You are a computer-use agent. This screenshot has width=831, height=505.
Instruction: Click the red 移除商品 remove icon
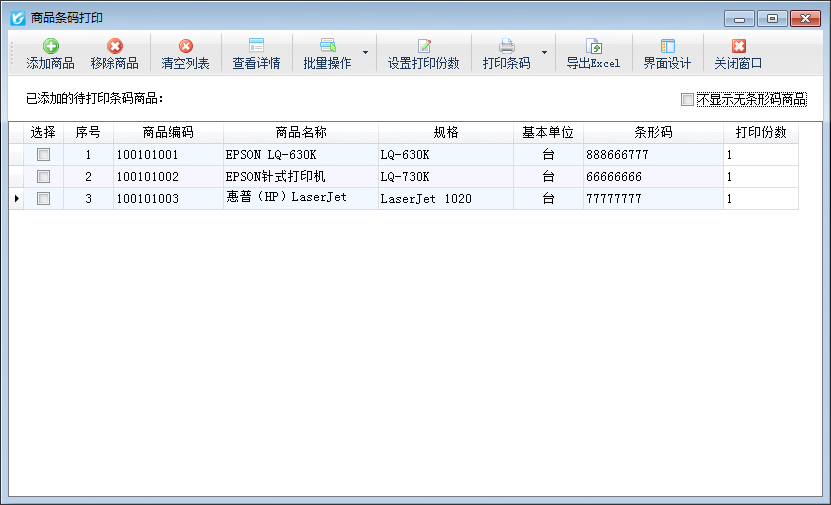pyautogui.click(x=114, y=46)
